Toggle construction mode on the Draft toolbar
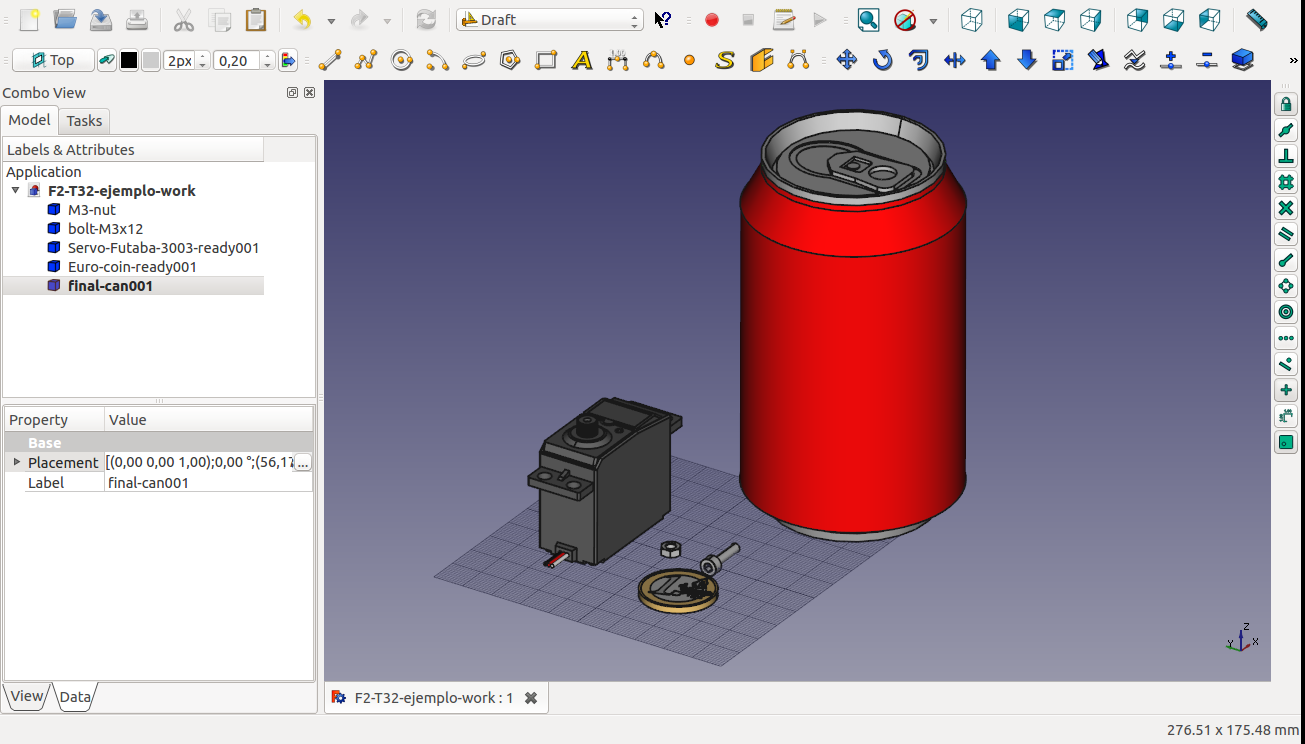The image size is (1305, 744). point(106,61)
